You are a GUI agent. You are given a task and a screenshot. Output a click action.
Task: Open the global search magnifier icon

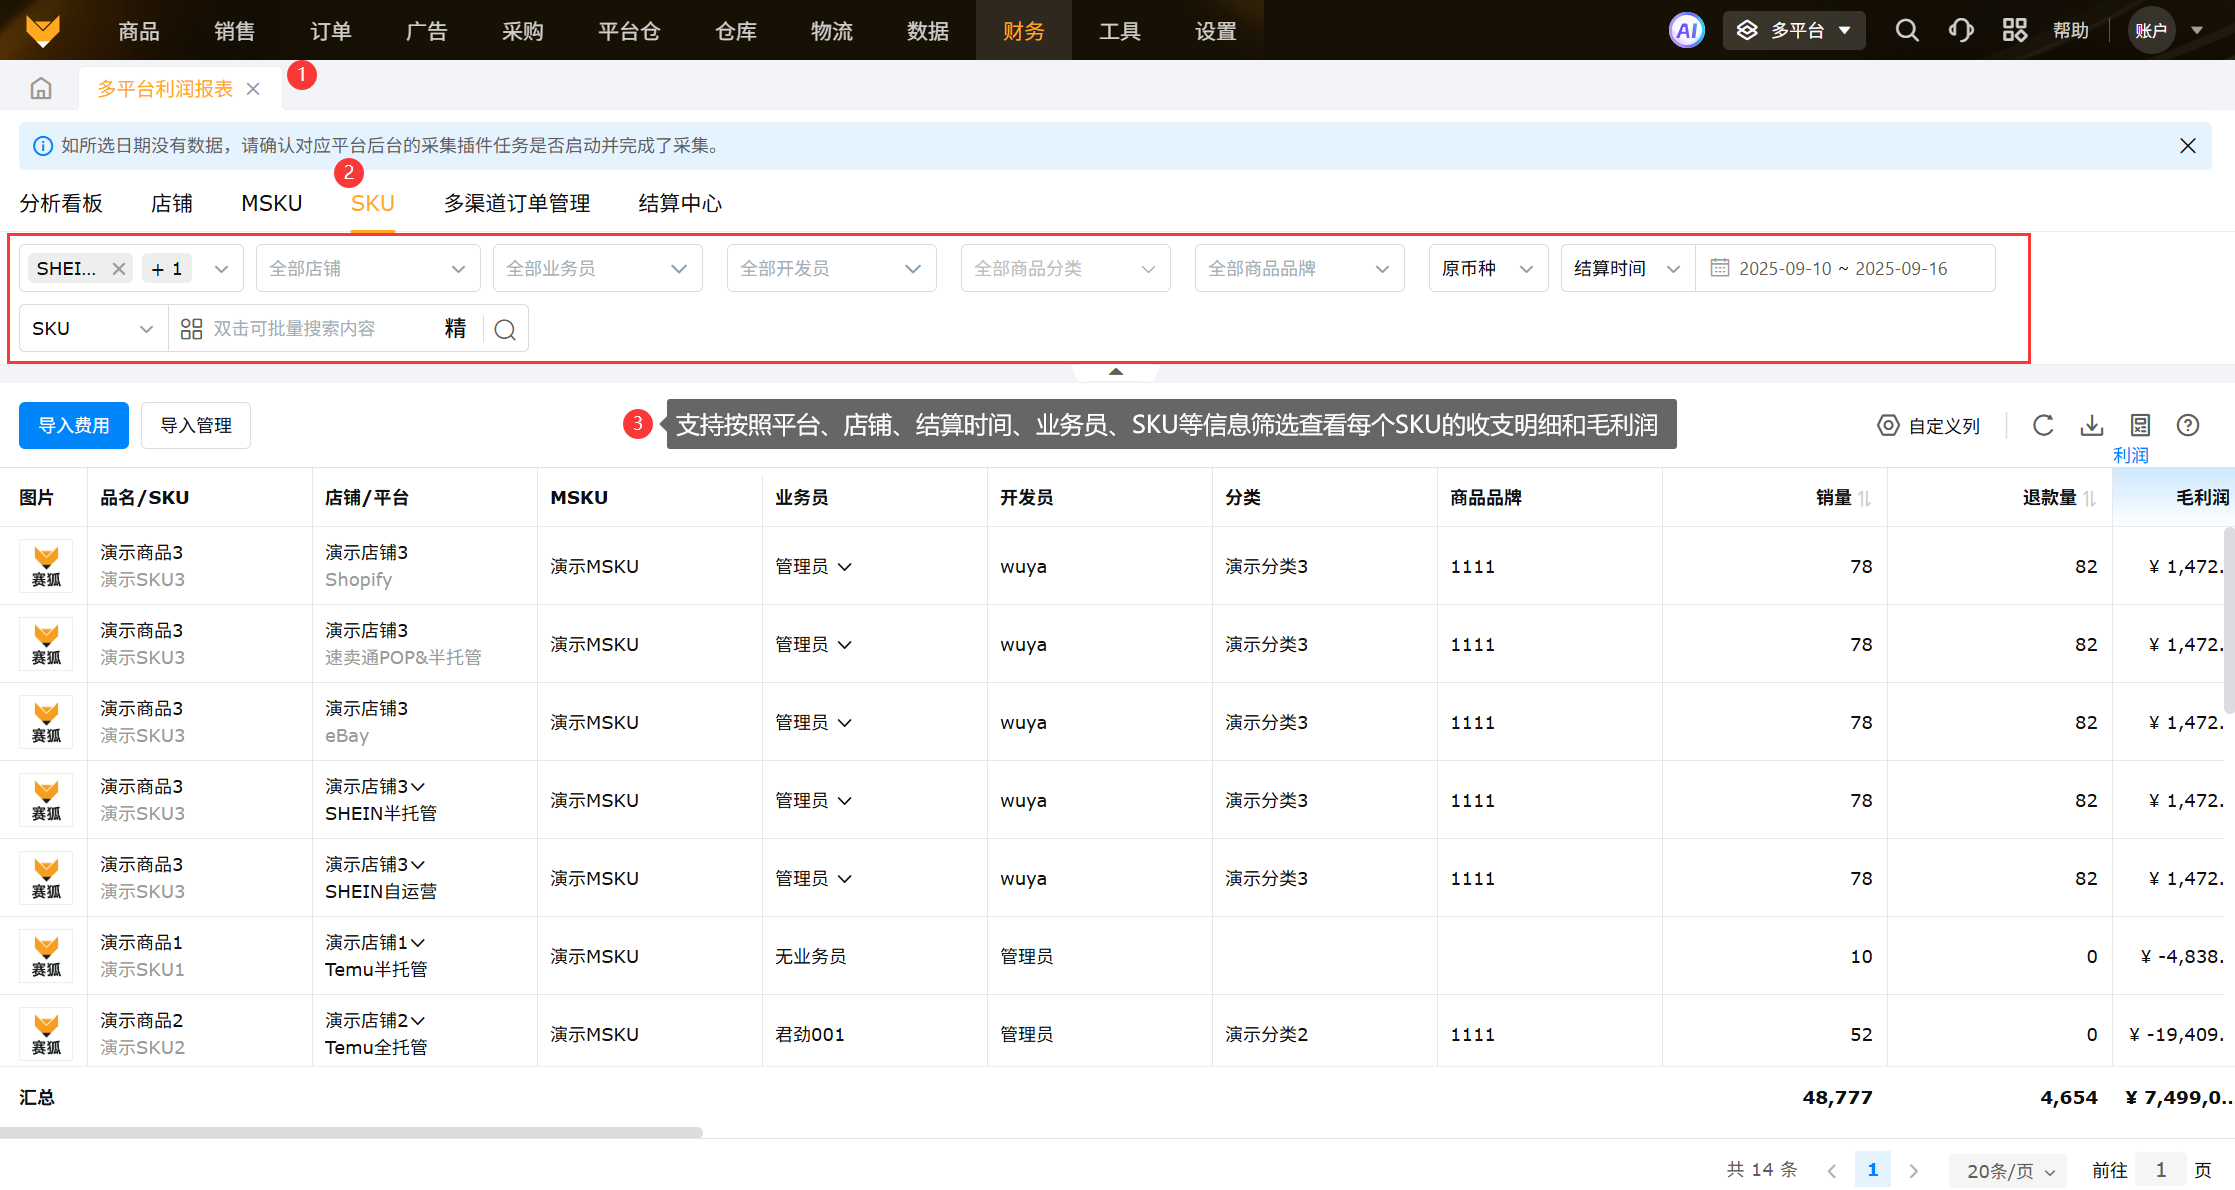tap(1907, 30)
